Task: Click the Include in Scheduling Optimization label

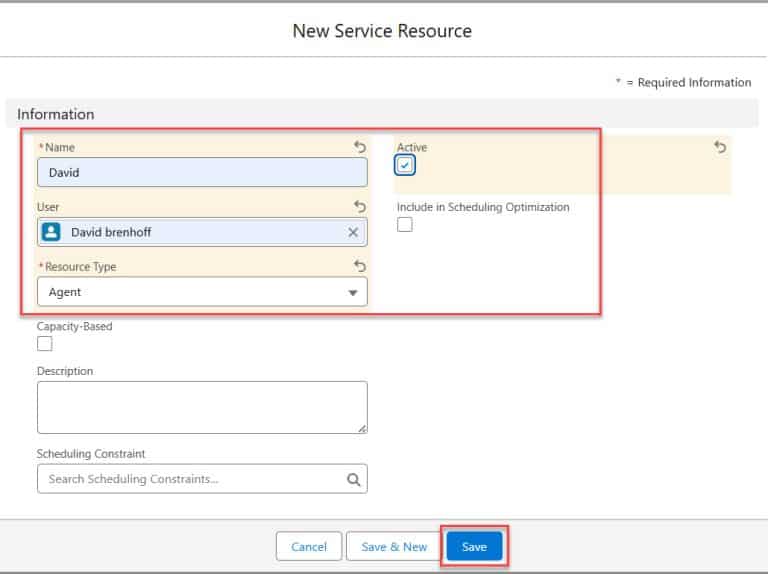Action: point(483,207)
